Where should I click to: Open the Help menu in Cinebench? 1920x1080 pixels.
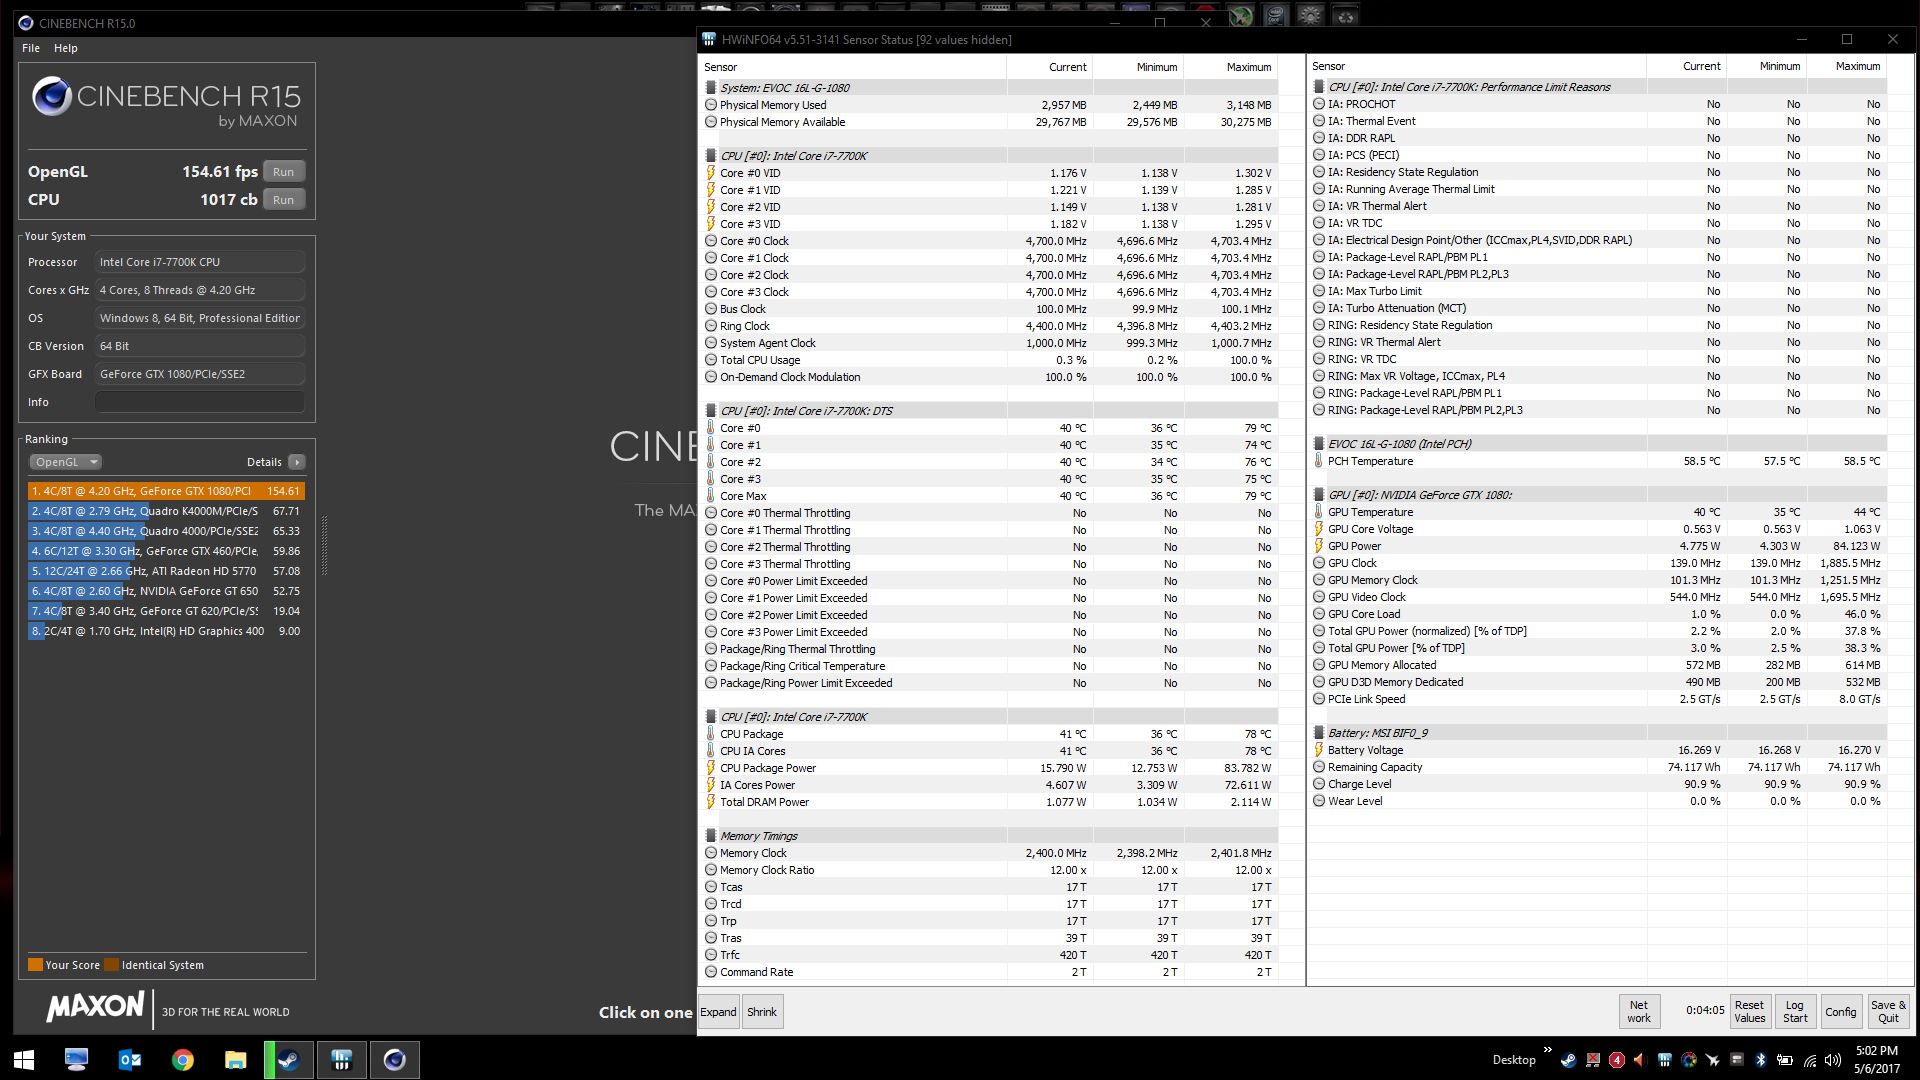pyautogui.click(x=66, y=48)
